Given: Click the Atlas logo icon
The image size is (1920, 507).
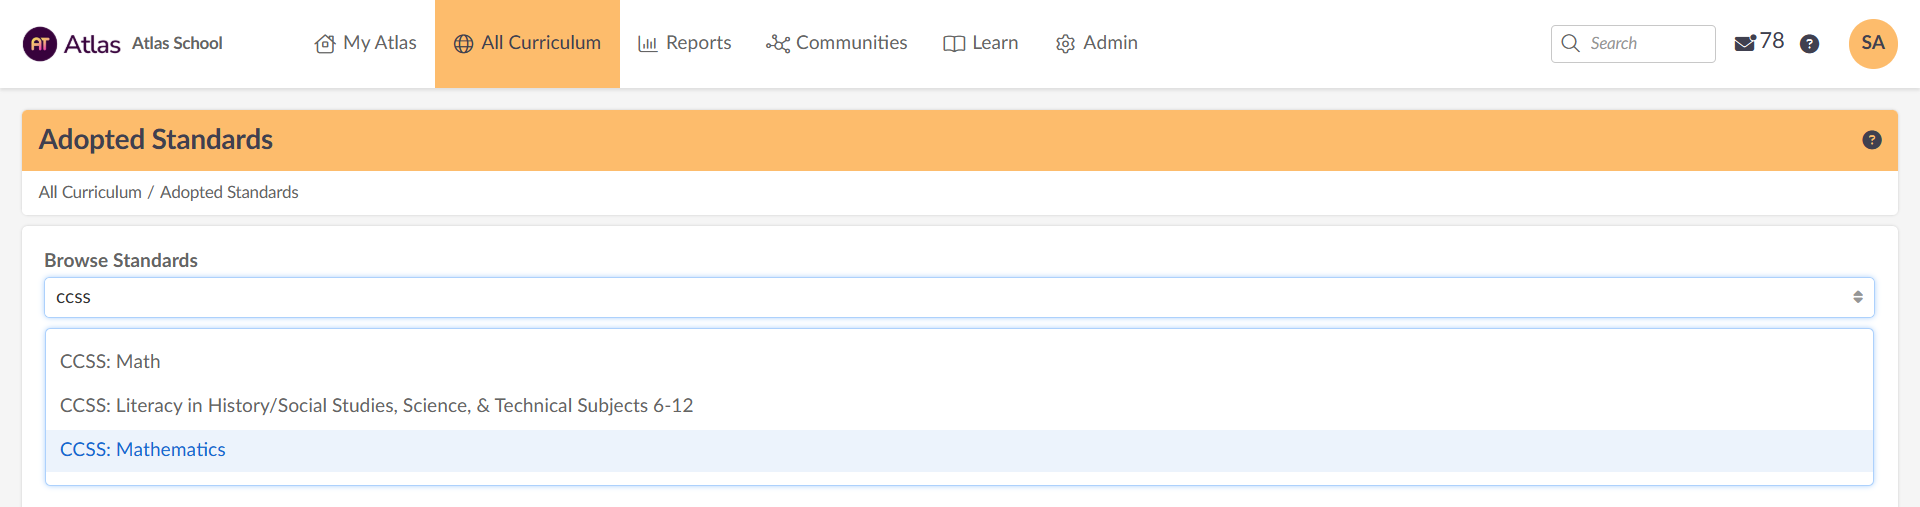Looking at the screenshot, I should pyautogui.click(x=40, y=44).
